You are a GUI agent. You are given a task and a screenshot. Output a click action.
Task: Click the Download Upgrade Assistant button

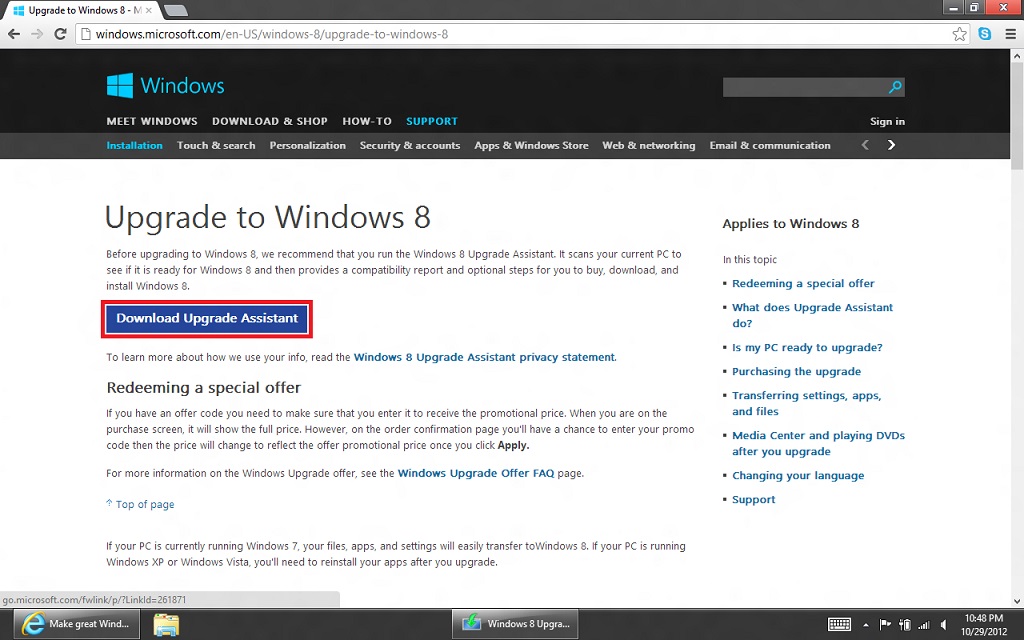(x=207, y=318)
